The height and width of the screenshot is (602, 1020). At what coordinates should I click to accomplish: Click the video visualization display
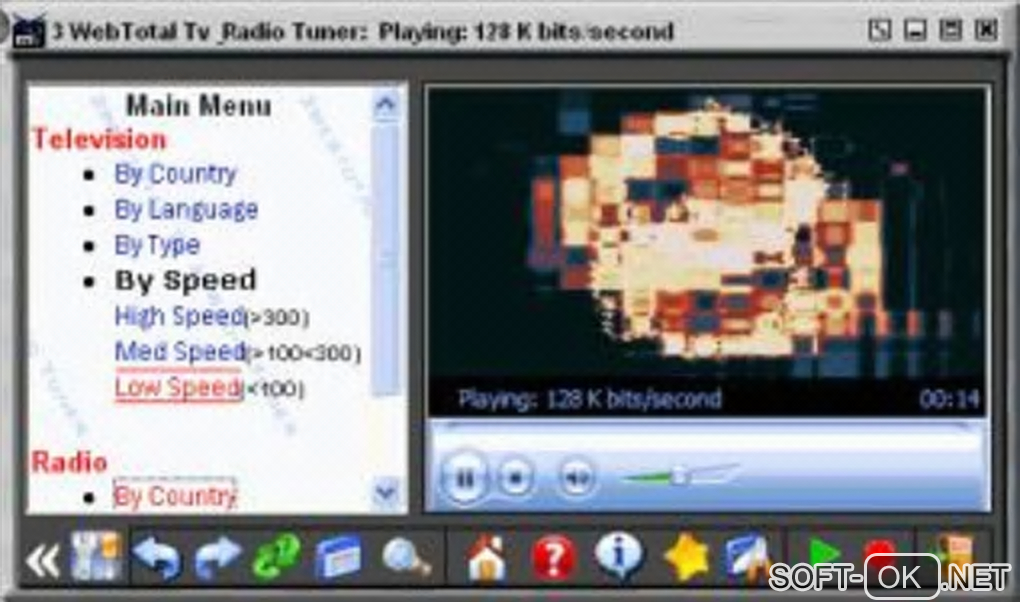(x=708, y=234)
